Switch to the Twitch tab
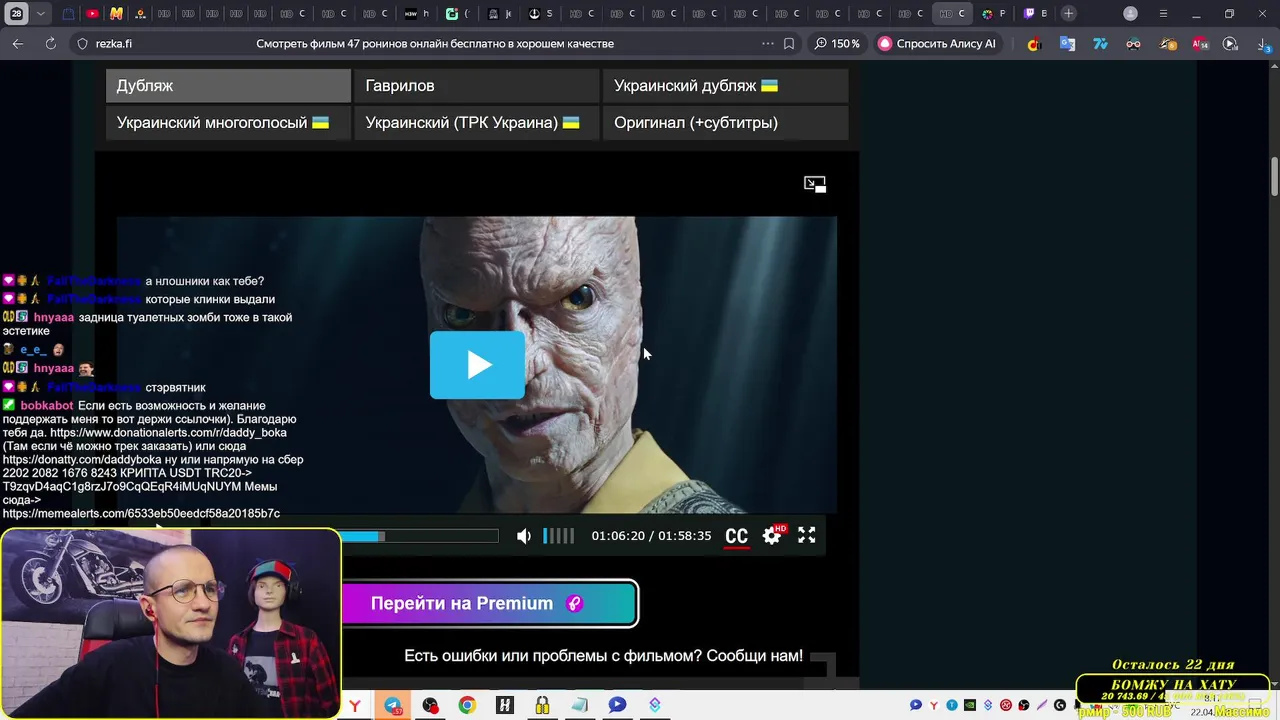Viewport: 1280px width, 720px height. click(x=1035, y=14)
